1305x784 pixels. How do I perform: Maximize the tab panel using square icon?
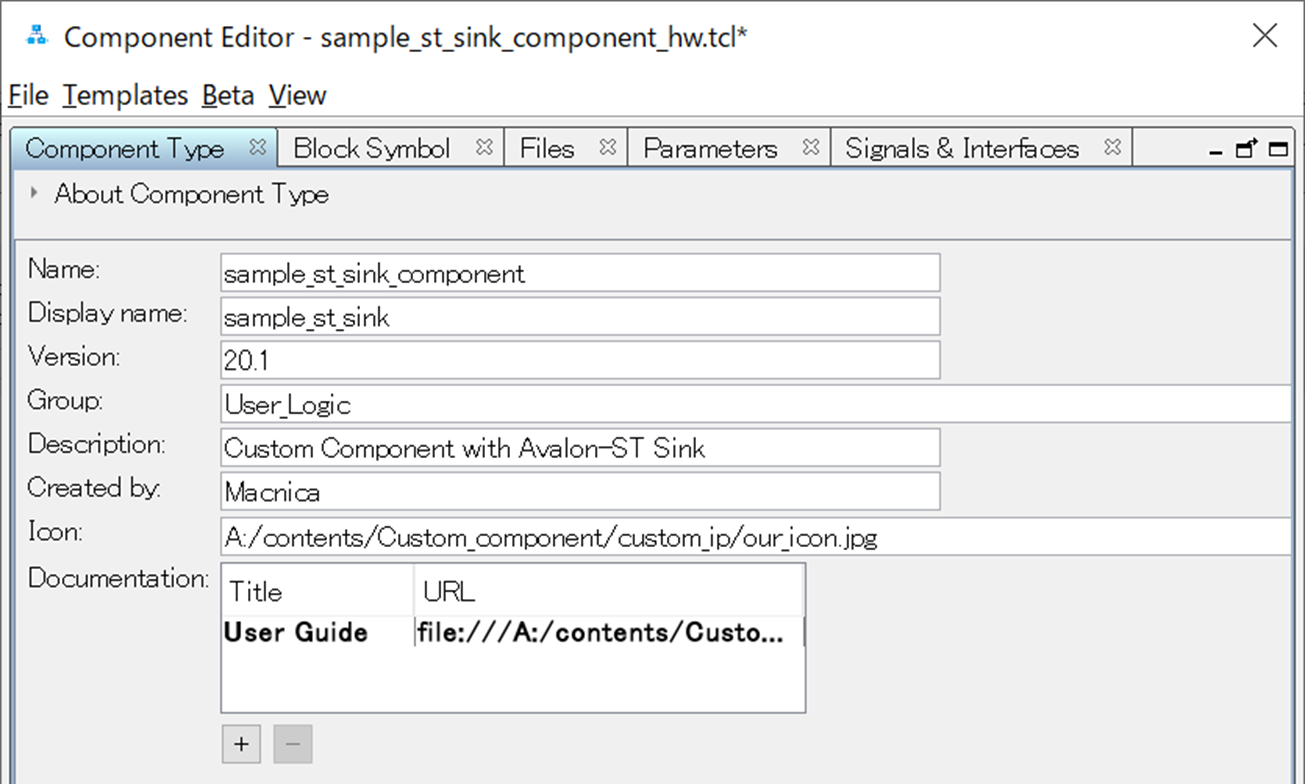[1278, 149]
